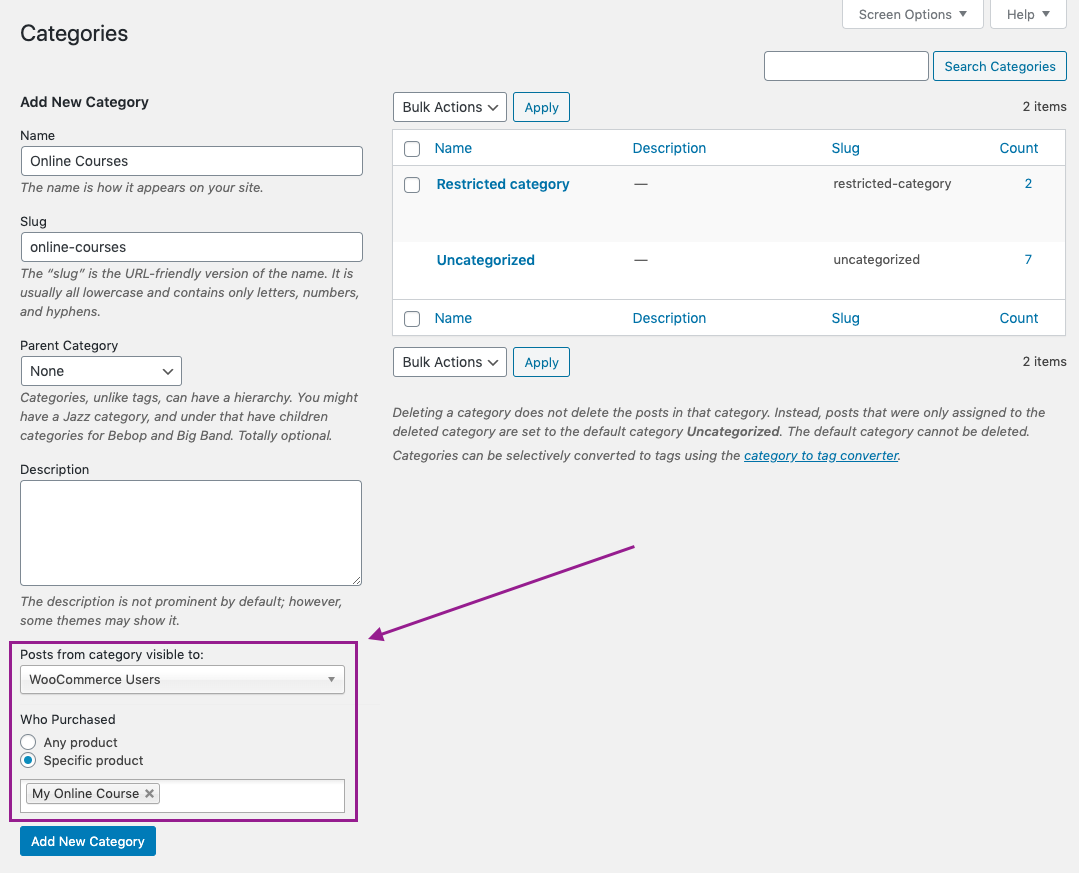Select the Any product radio option
The height and width of the screenshot is (873, 1079).
pyautogui.click(x=28, y=742)
